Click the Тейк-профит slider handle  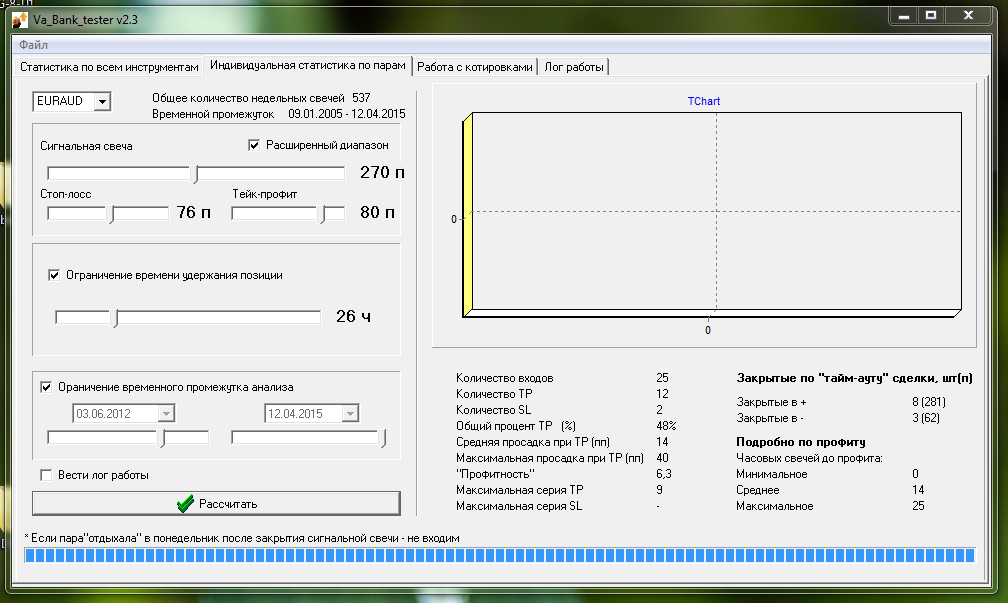(x=324, y=214)
